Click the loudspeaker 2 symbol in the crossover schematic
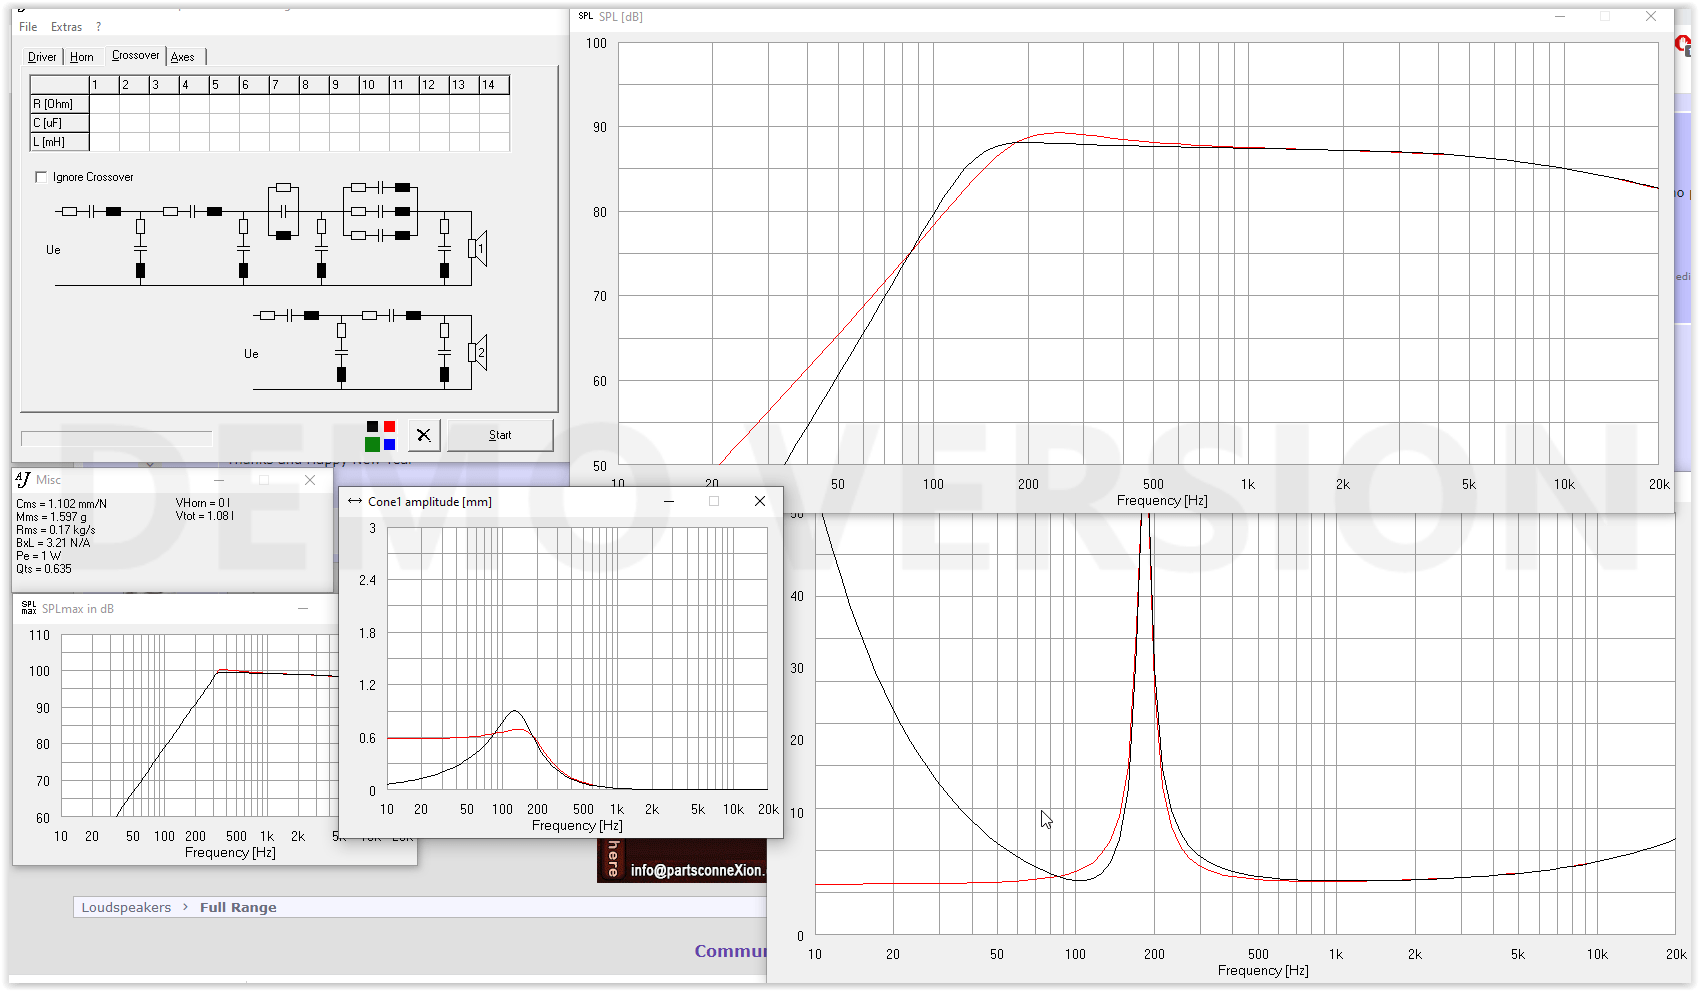Viewport: 1699px width, 991px height. (x=478, y=352)
